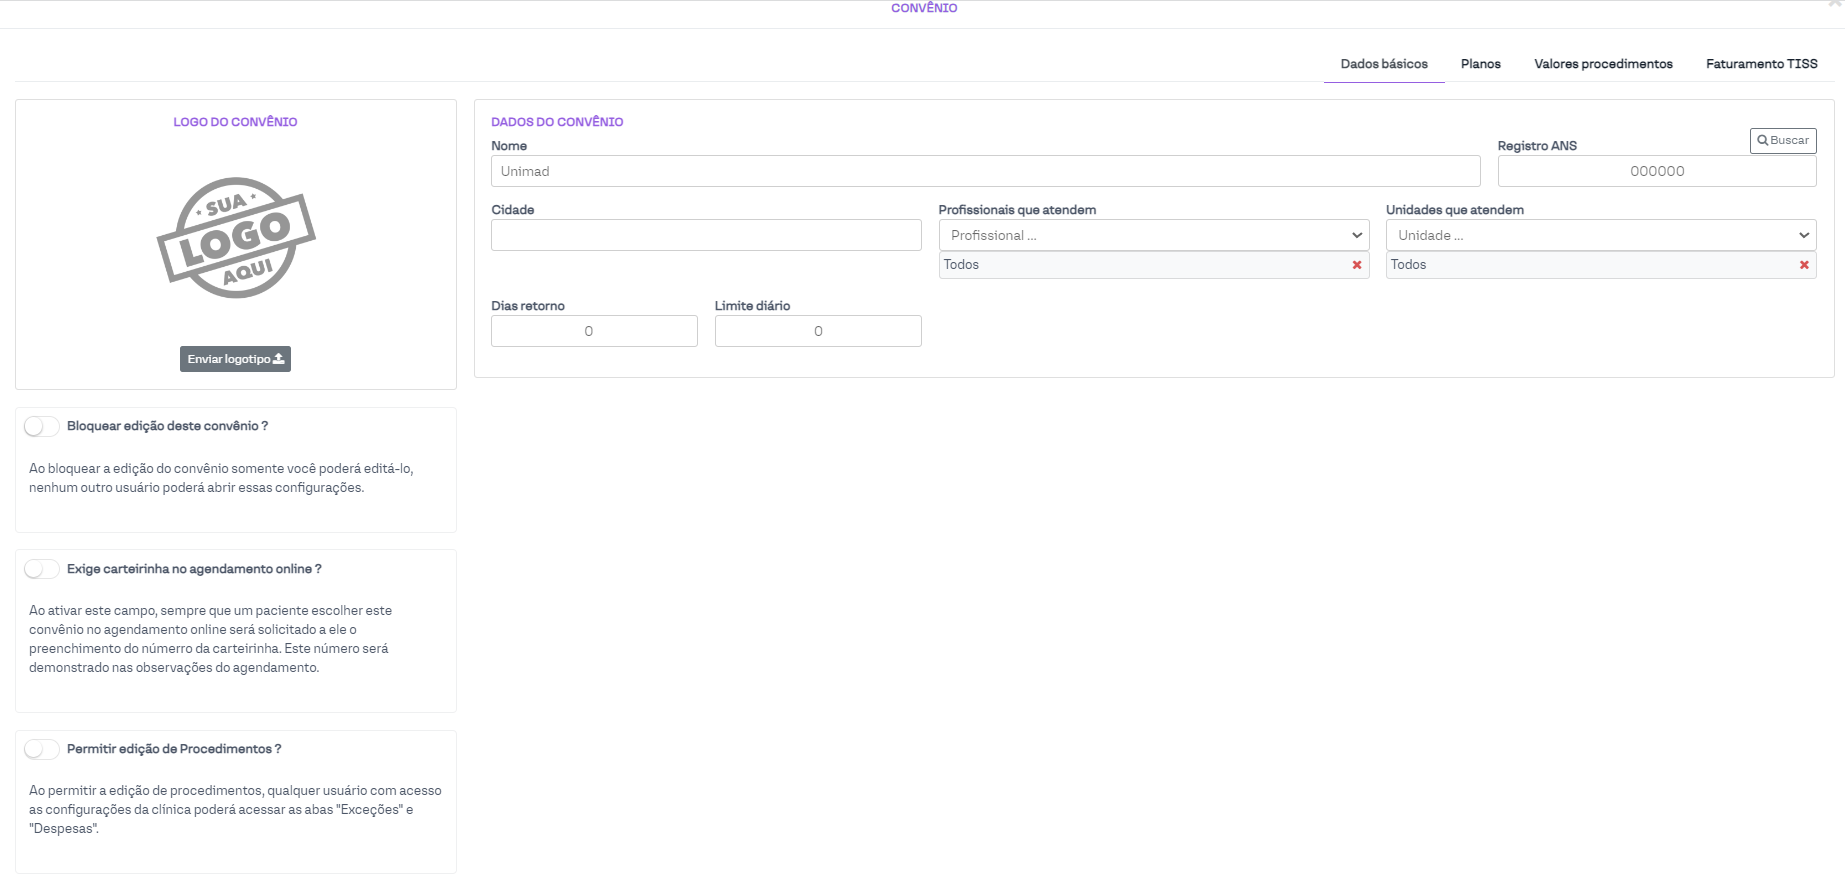Focus the Registro ANS field

(1656, 171)
